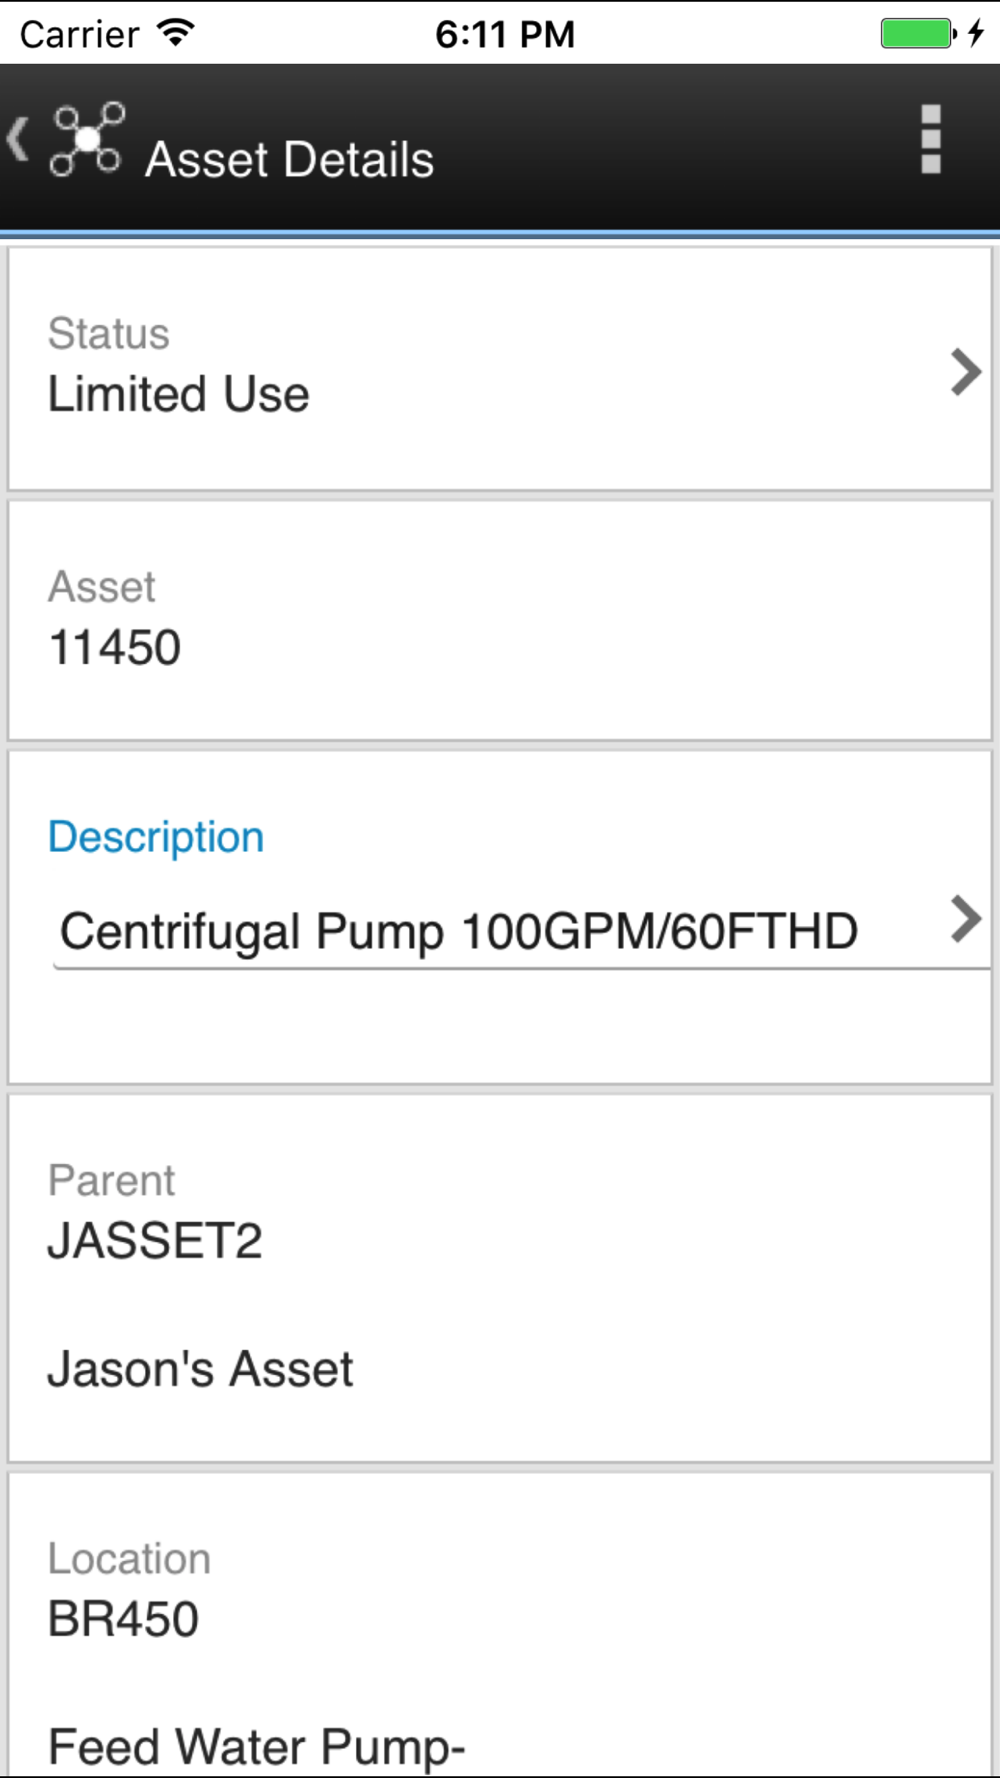This screenshot has width=1000, height=1778.
Task: Tap the Jason's Asset text
Action: [200, 1369]
